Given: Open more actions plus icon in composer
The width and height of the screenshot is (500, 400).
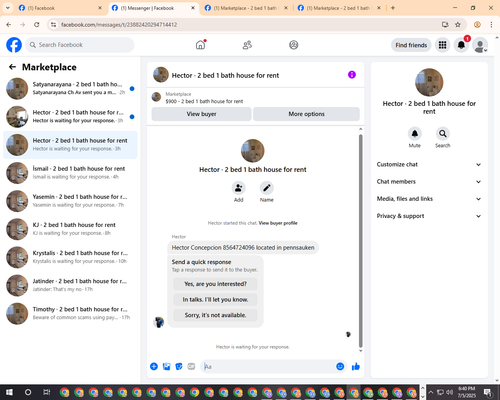Looking at the screenshot, I should (x=154, y=367).
